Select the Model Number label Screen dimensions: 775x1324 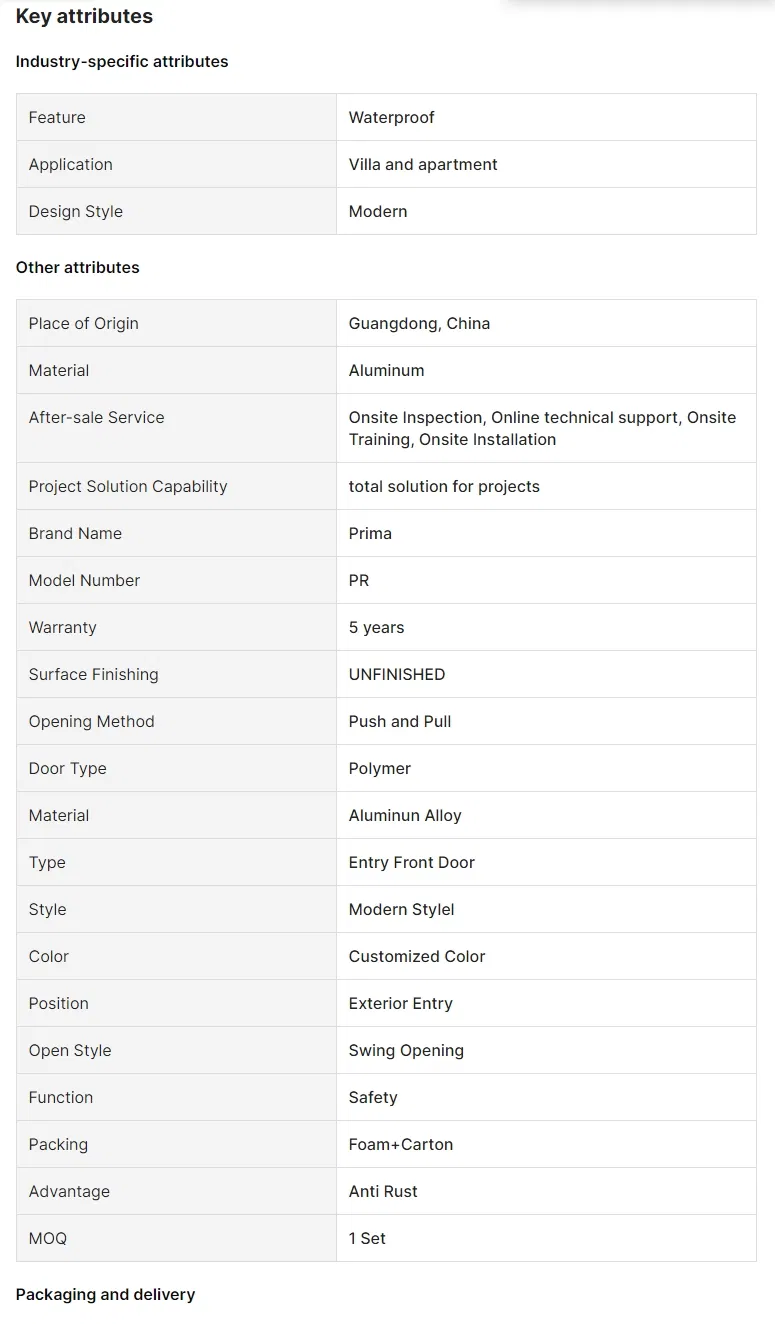point(84,580)
